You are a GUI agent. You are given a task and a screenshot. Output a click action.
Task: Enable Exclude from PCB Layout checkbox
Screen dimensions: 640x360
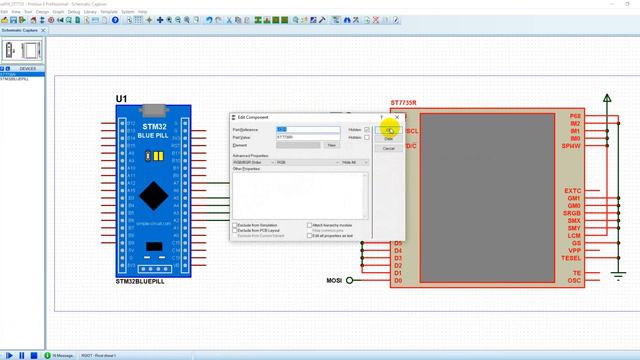235,231
